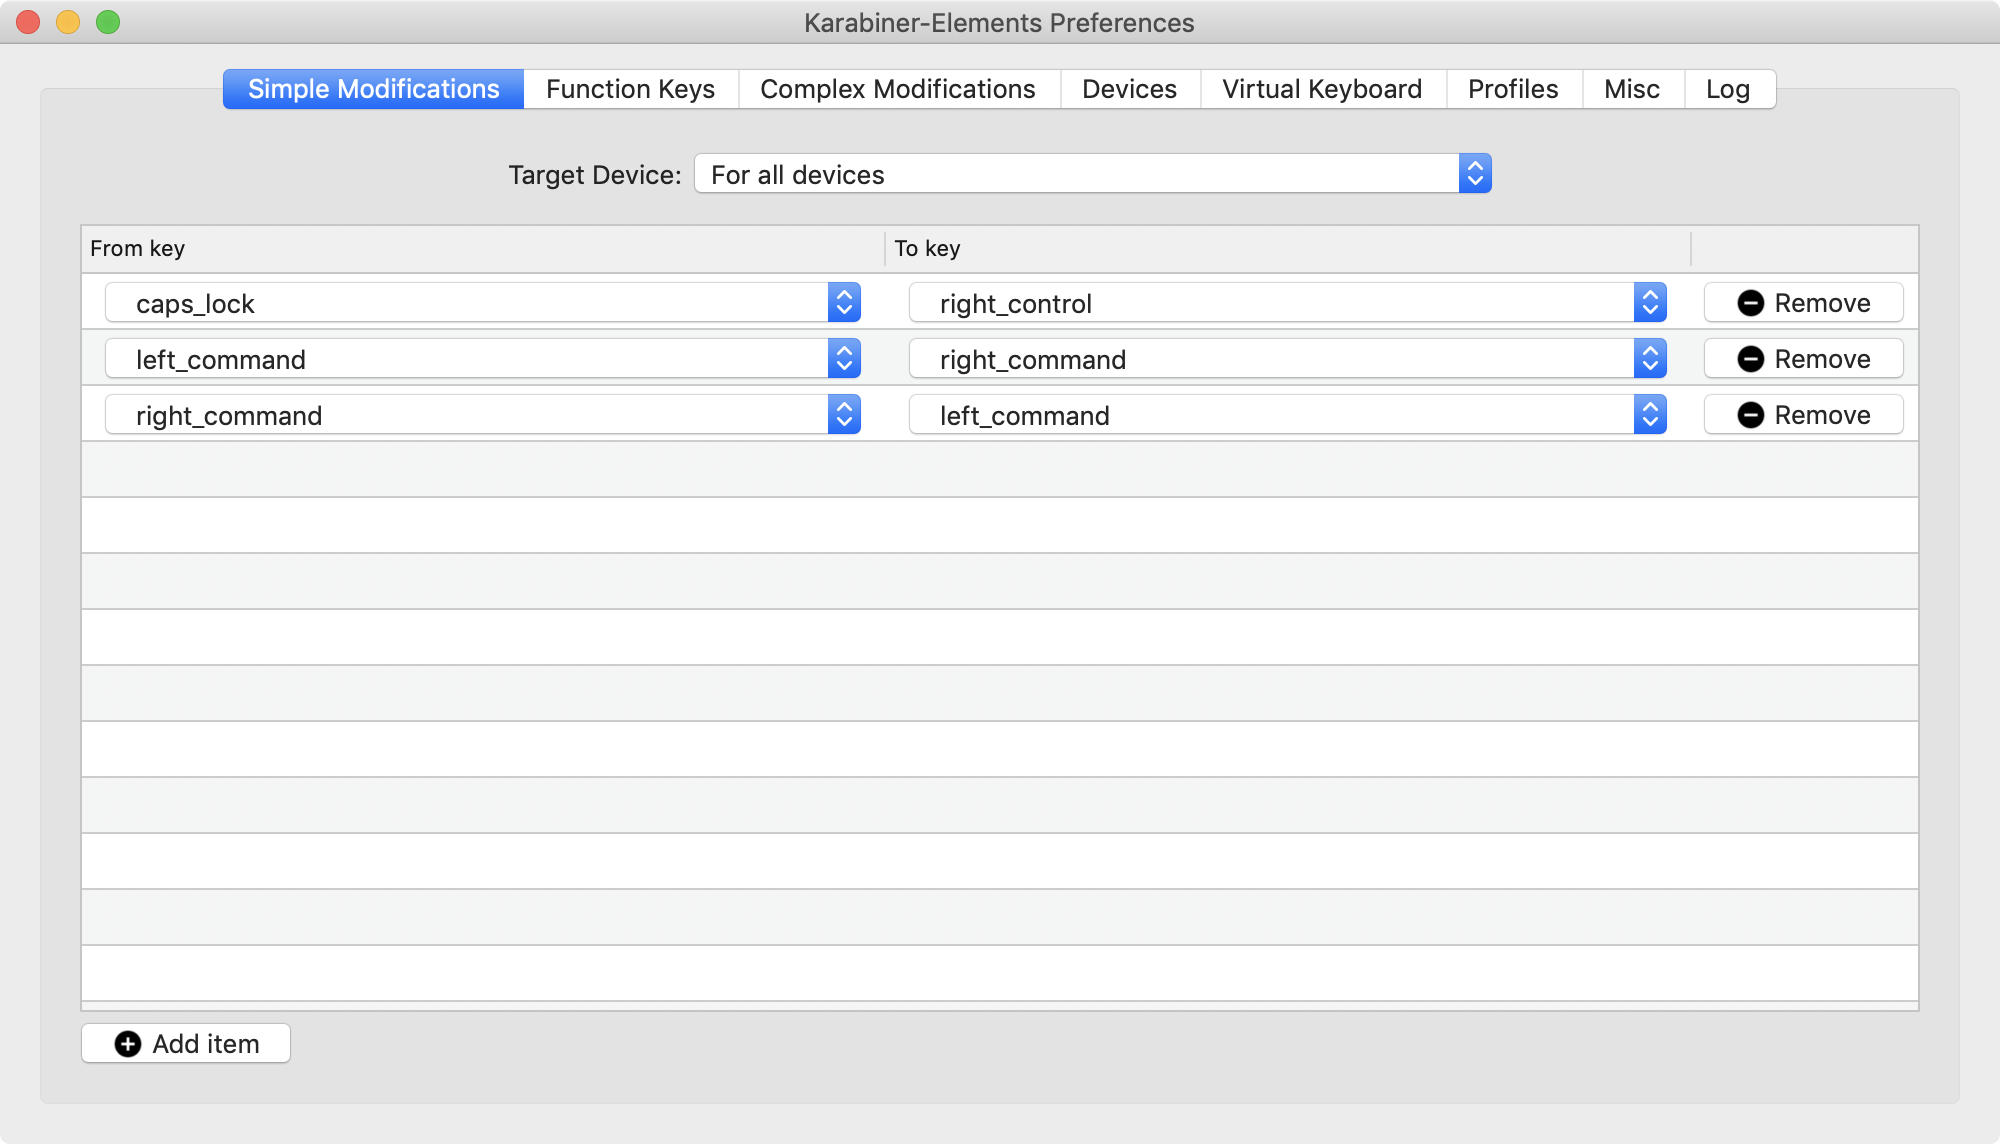The height and width of the screenshot is (1144, 2000).
Task: Click the From key column header
Action: click(483, 248)
